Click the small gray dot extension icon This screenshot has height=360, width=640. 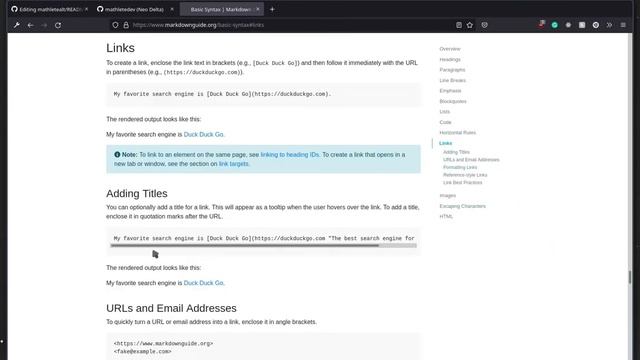point(568,25)
